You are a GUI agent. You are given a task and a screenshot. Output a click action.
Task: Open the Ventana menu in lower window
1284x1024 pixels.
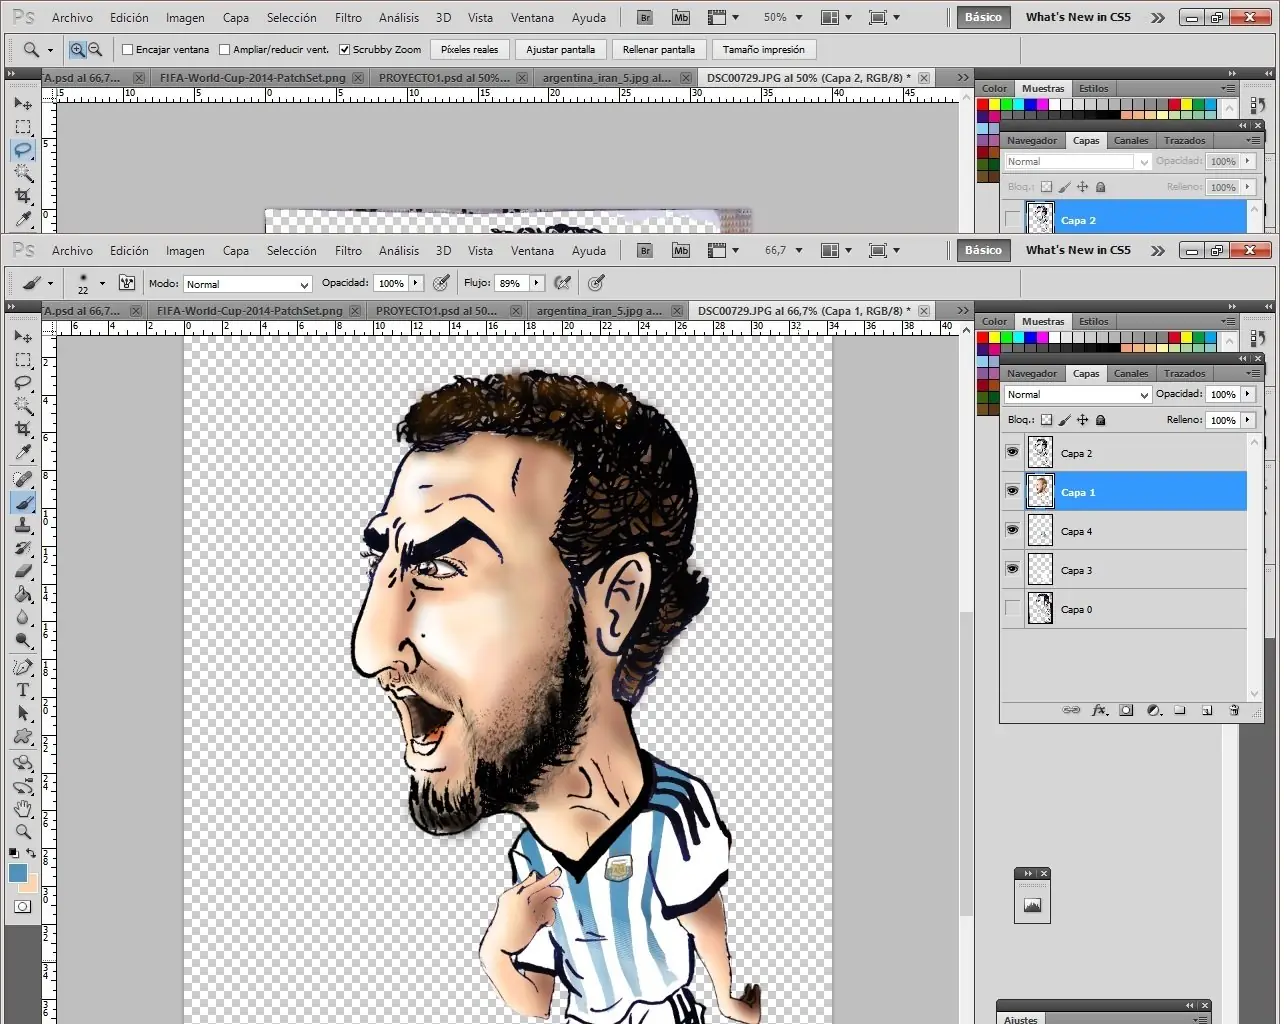pos(532,251)
